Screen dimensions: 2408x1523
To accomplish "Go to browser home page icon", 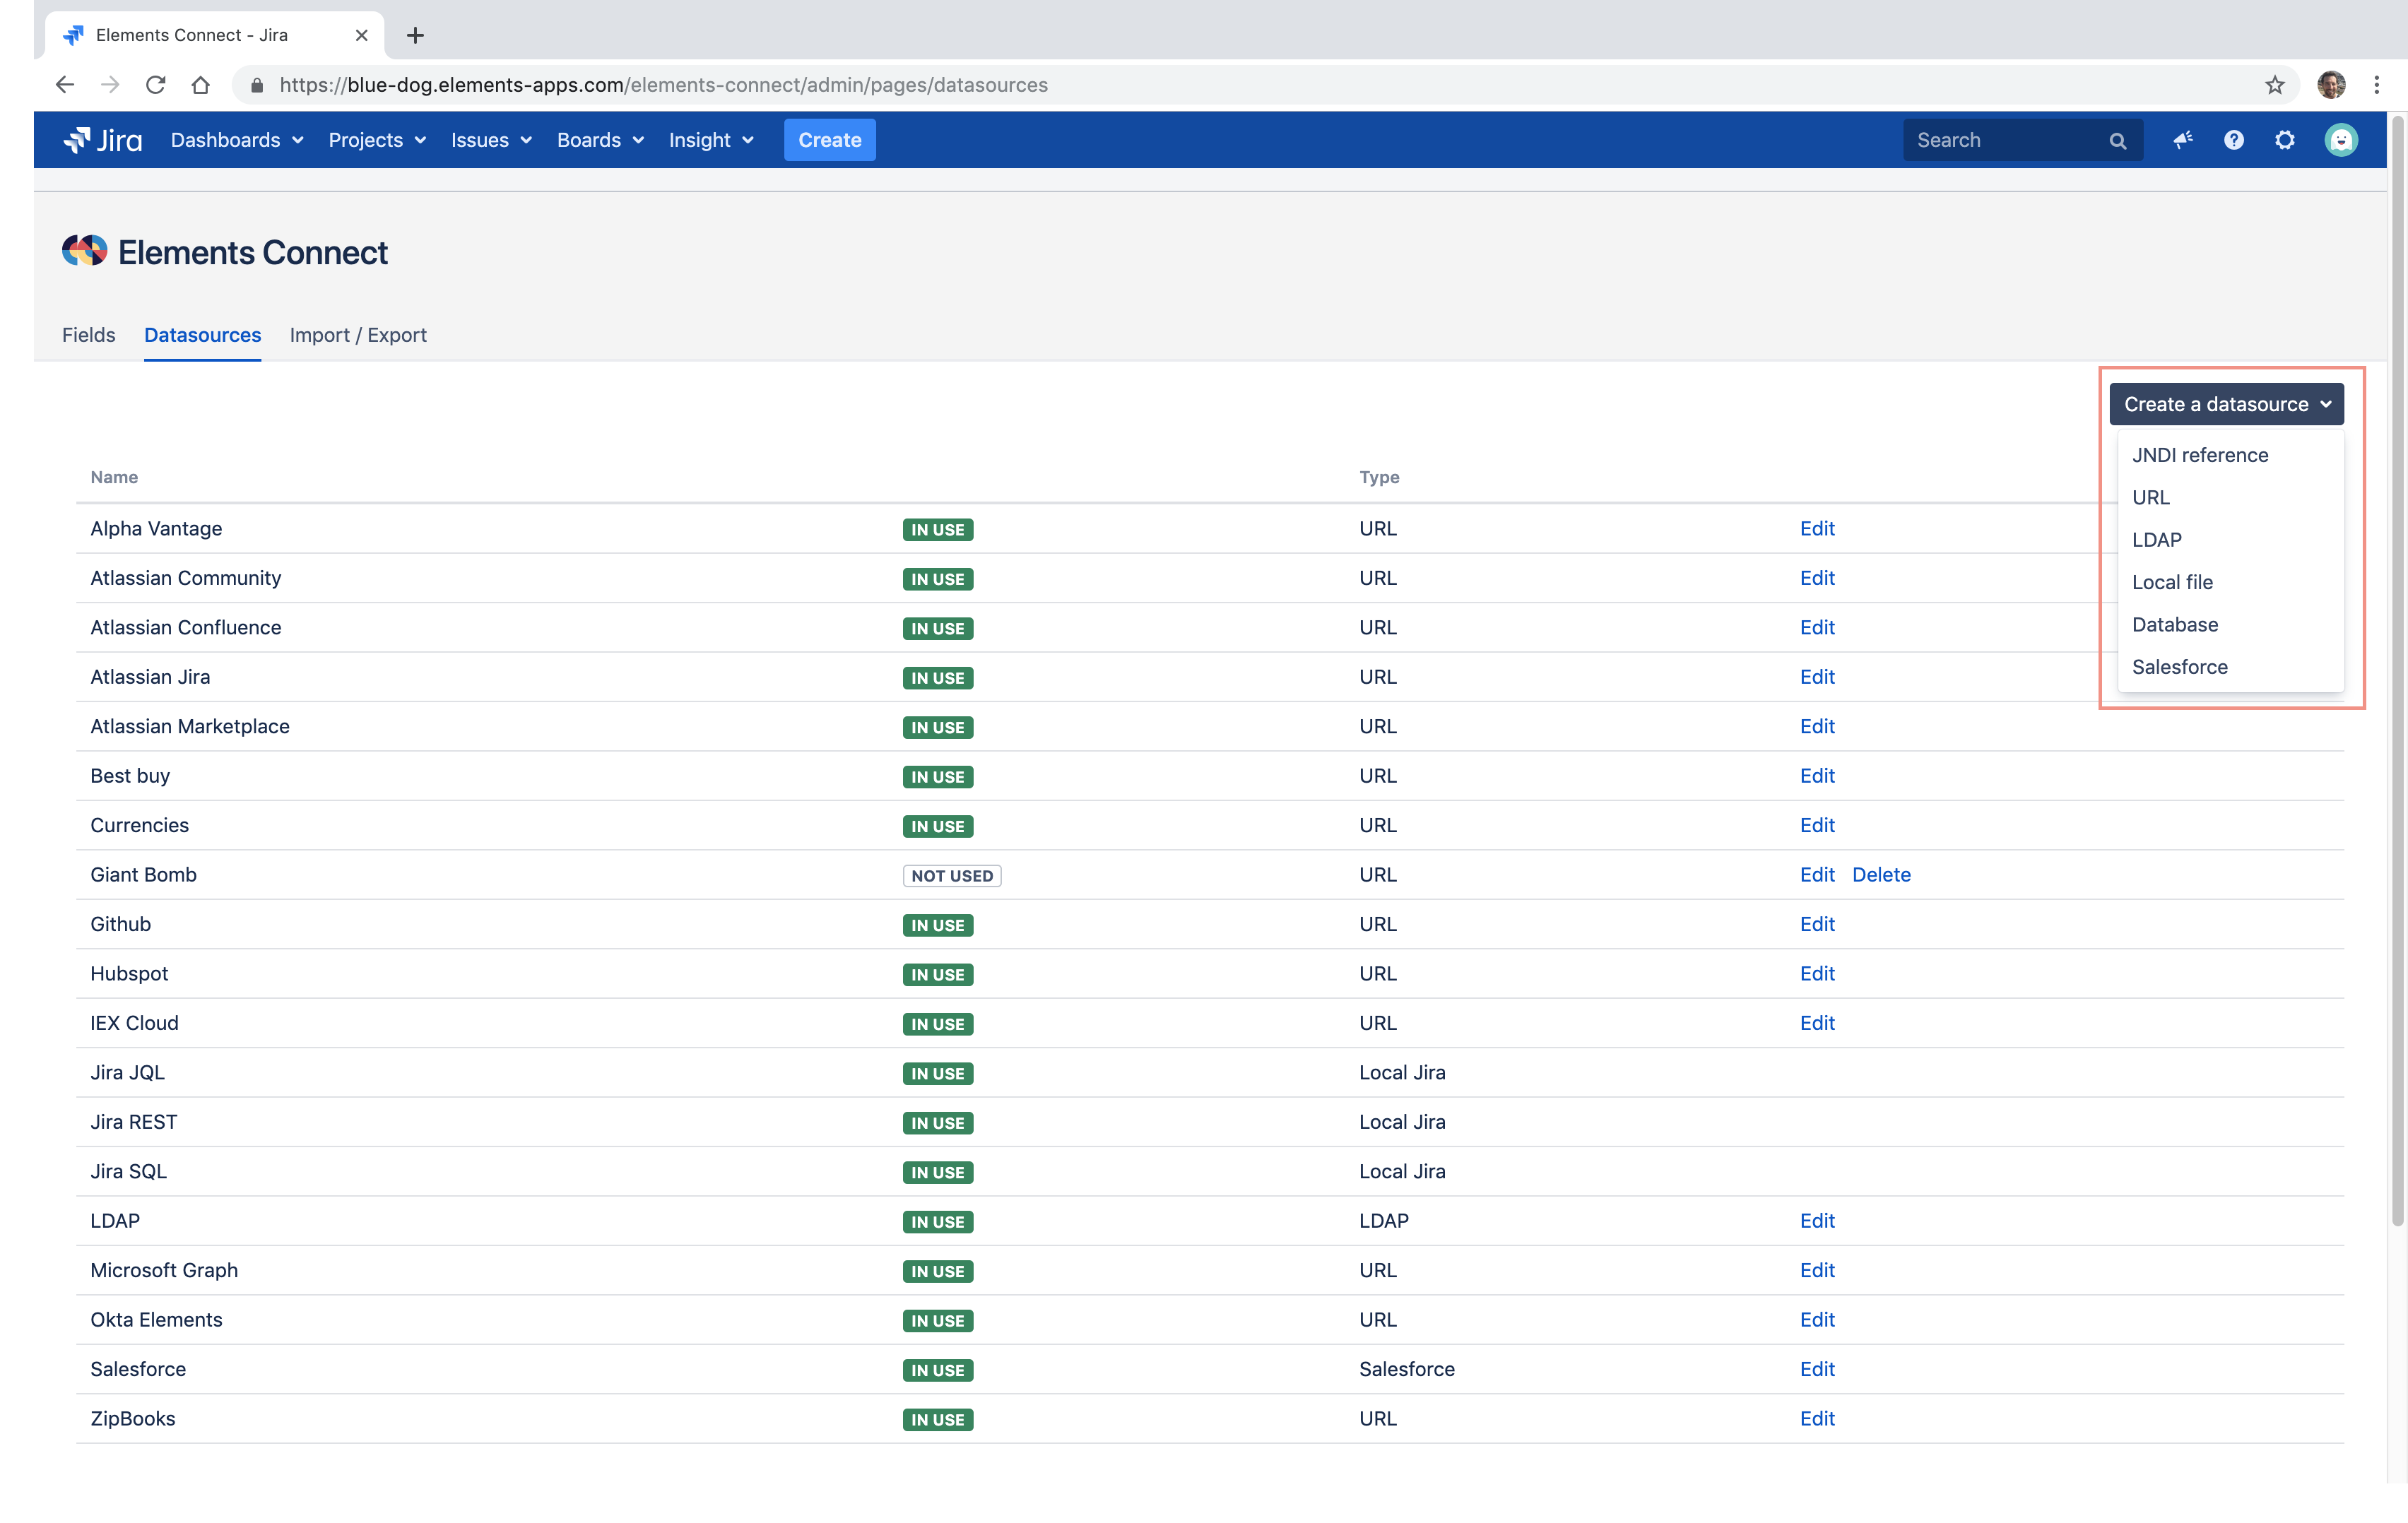I will 201,85.
